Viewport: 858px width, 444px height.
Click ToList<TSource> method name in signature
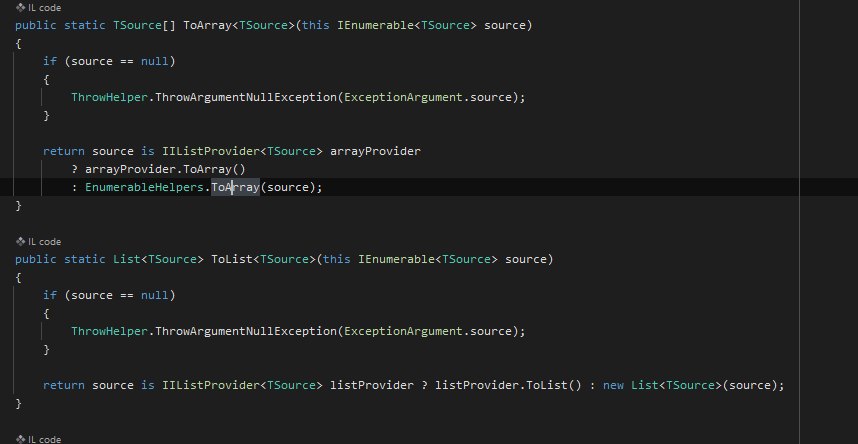(x=263, y=259)
